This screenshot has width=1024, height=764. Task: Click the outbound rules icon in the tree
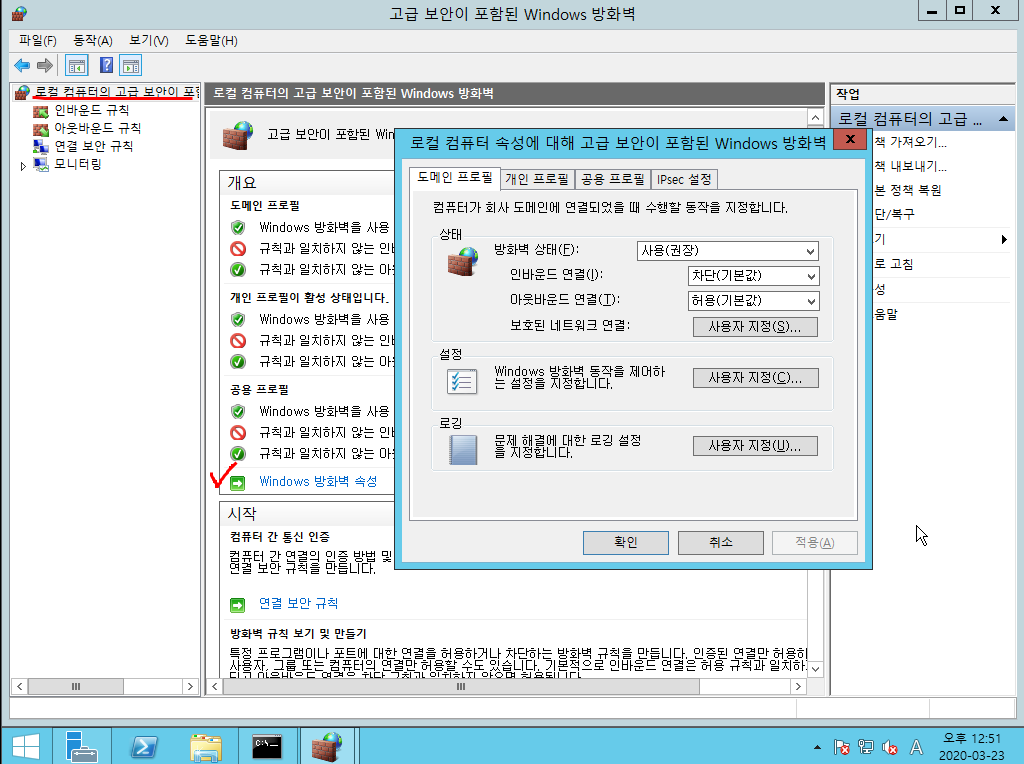40,129
